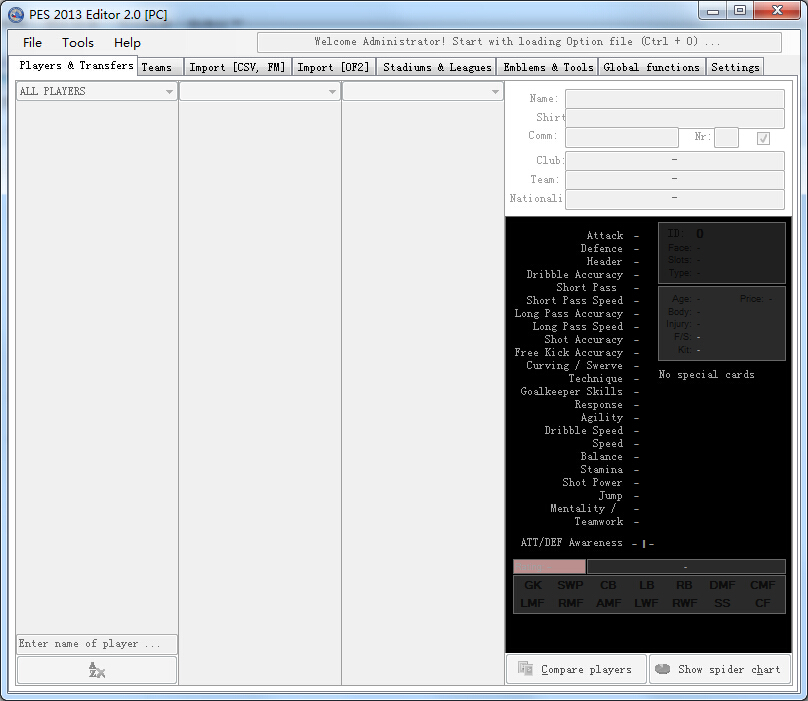Image resolution: width=808 pixels, height=701 pixels.
Task: Toggle the CF position cell
Action: [762, 602]
